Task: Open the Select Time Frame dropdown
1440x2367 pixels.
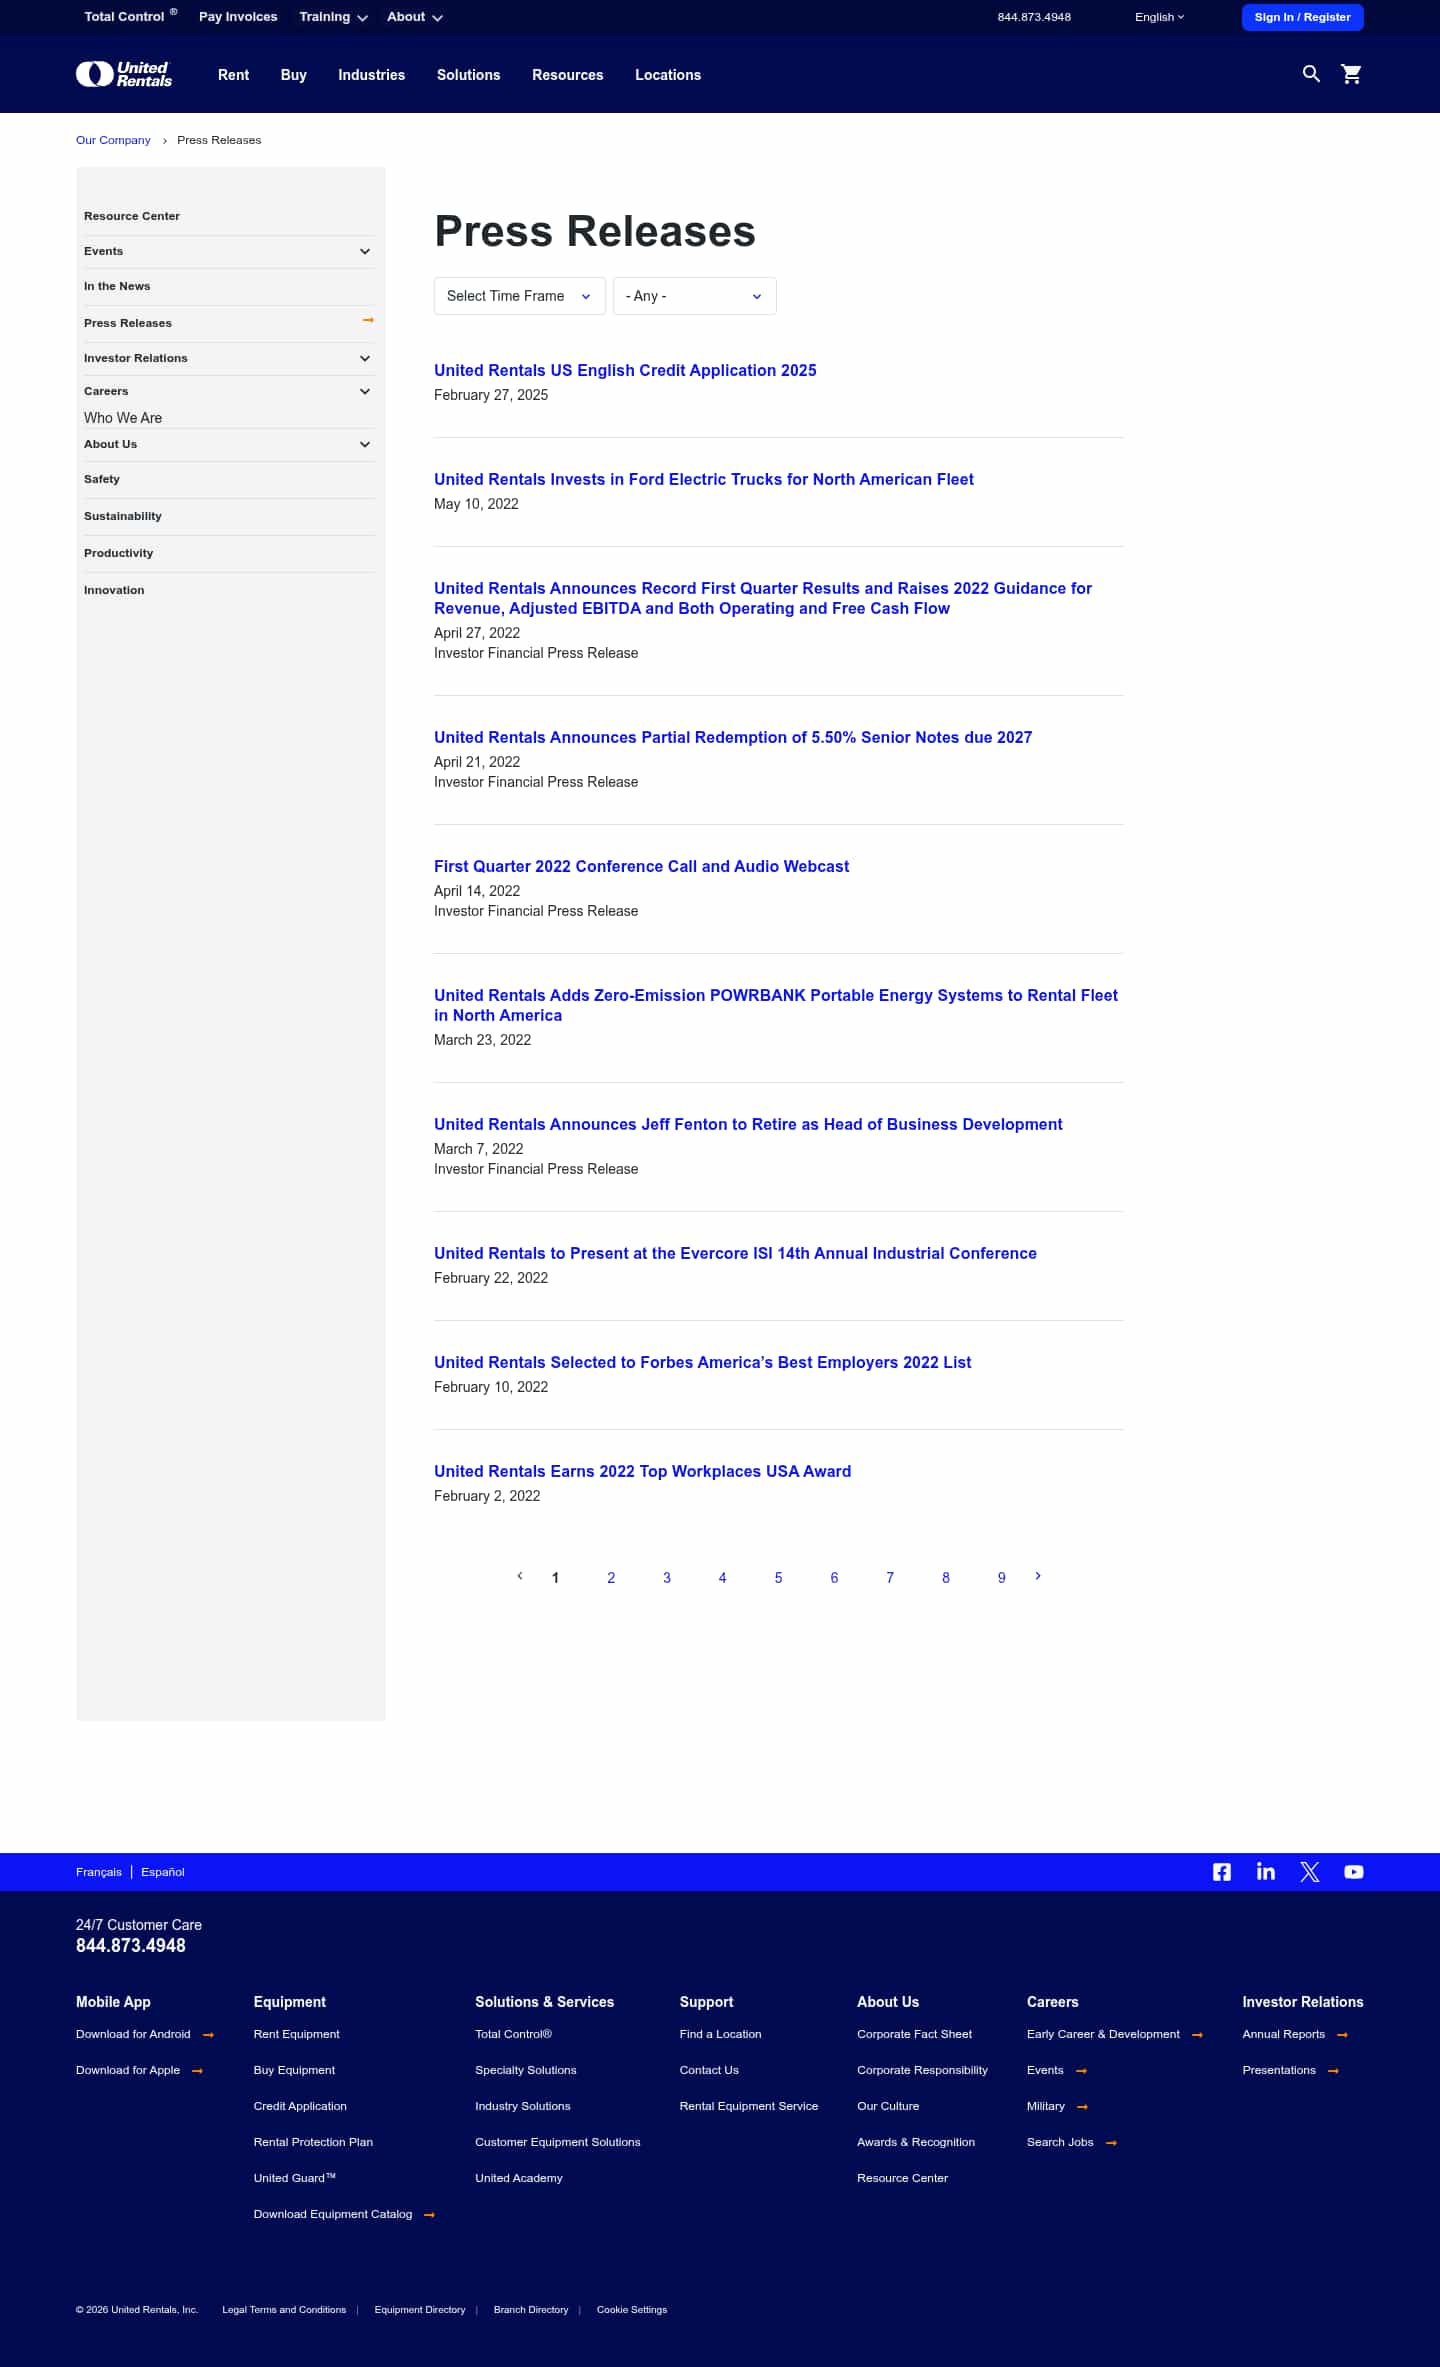Action: point(519,296)
